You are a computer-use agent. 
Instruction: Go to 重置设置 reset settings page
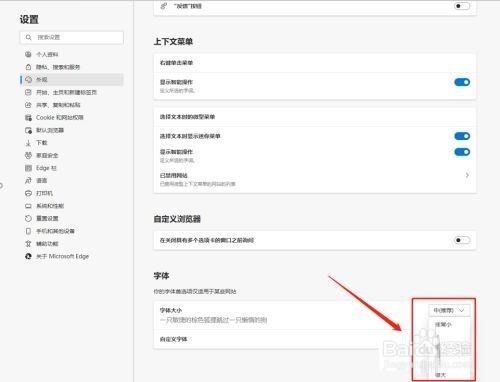[47, 219]
